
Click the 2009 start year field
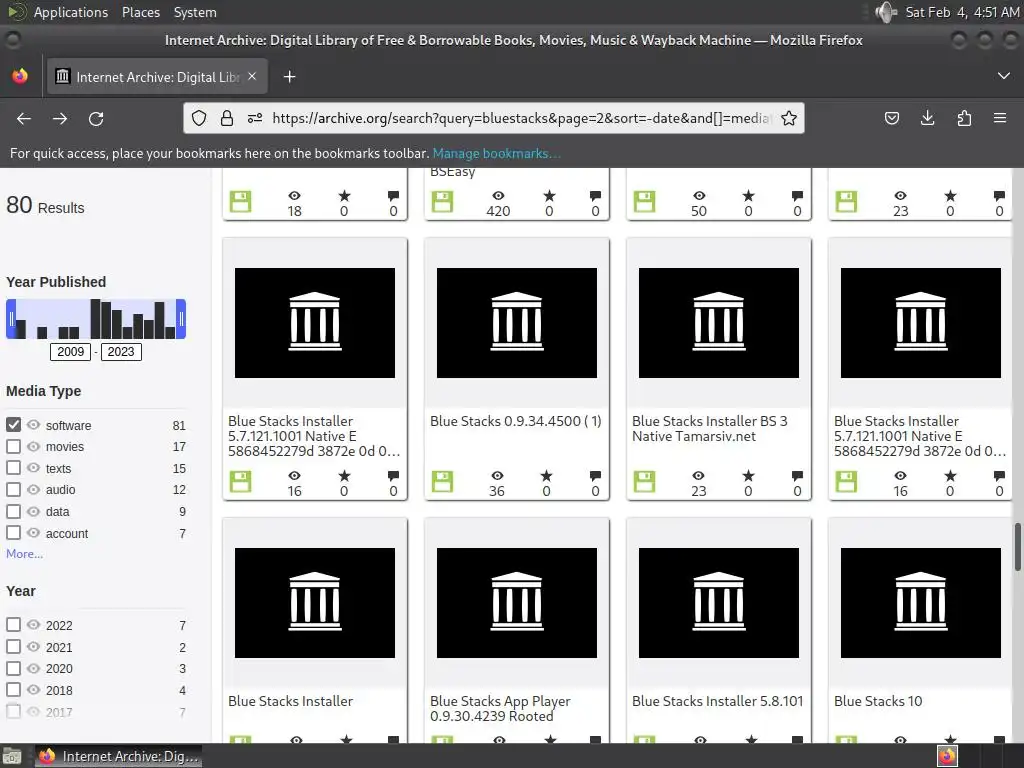point(71,351)
